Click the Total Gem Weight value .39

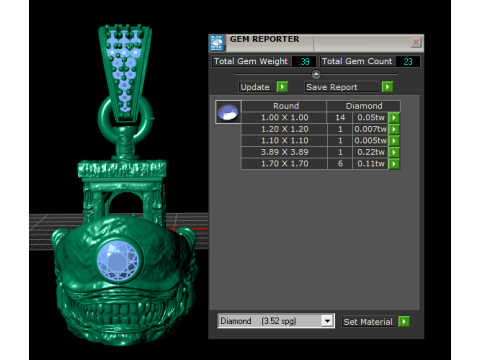pyautogui.click(x=304, y=62)
